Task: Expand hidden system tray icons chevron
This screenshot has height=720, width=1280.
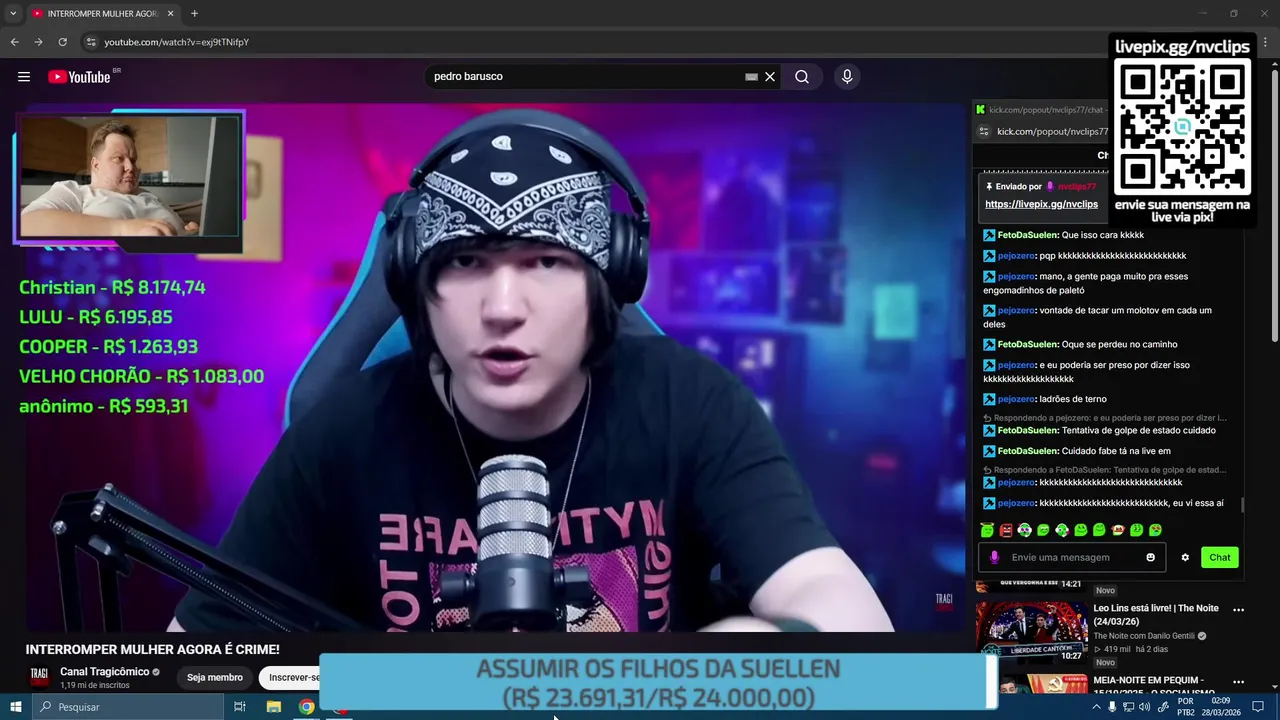Action: tap(1096, 707)
